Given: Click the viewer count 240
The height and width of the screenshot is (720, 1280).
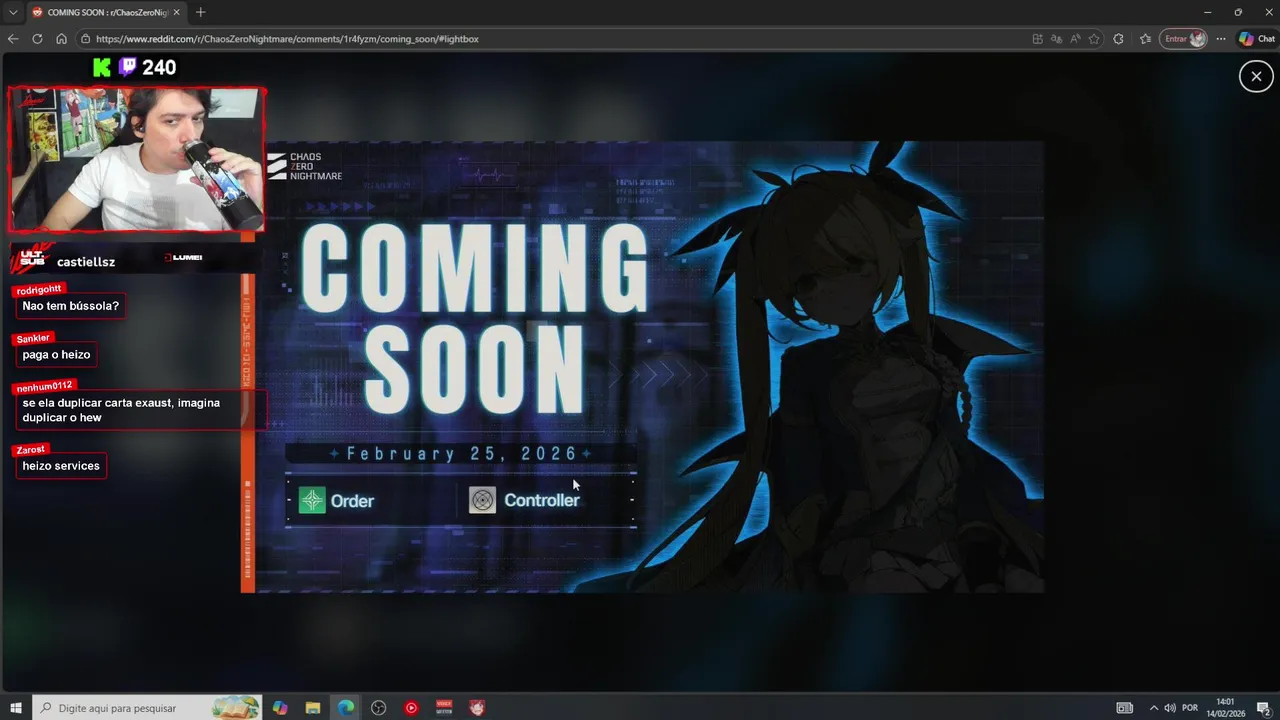Looking at the screenshot, I should pos(159,67).
